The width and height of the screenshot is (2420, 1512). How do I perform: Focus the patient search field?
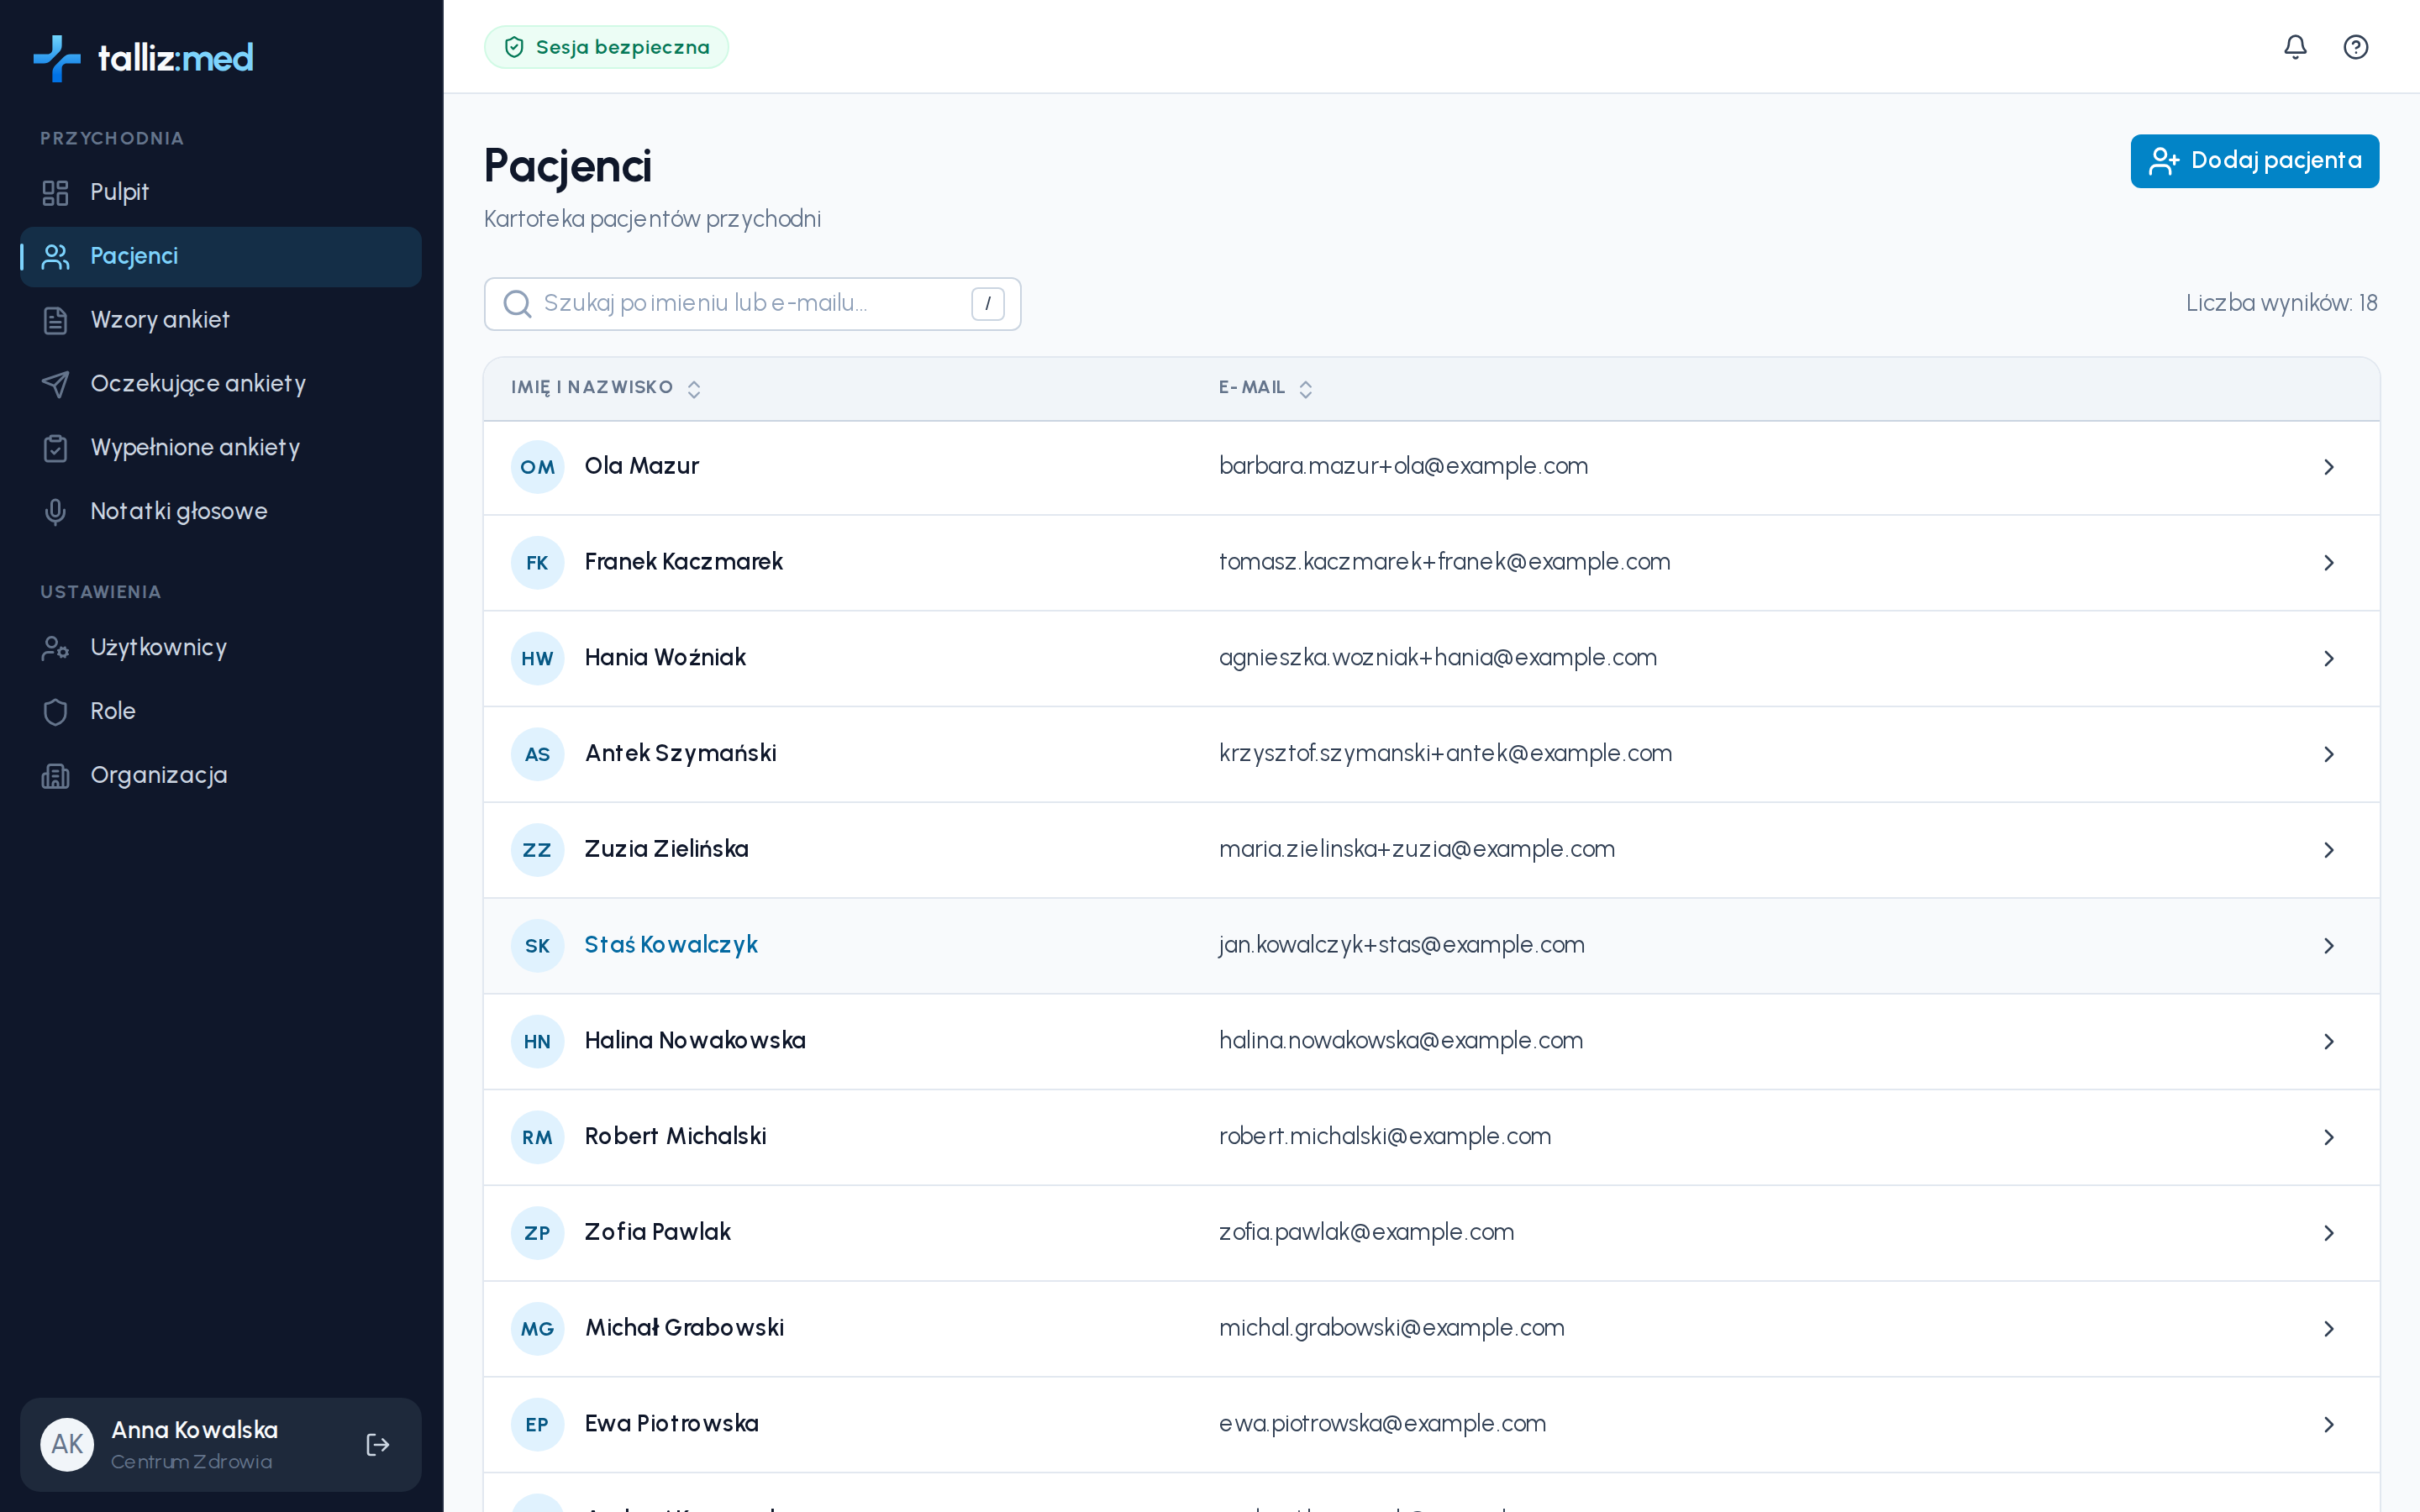(752, 304)
